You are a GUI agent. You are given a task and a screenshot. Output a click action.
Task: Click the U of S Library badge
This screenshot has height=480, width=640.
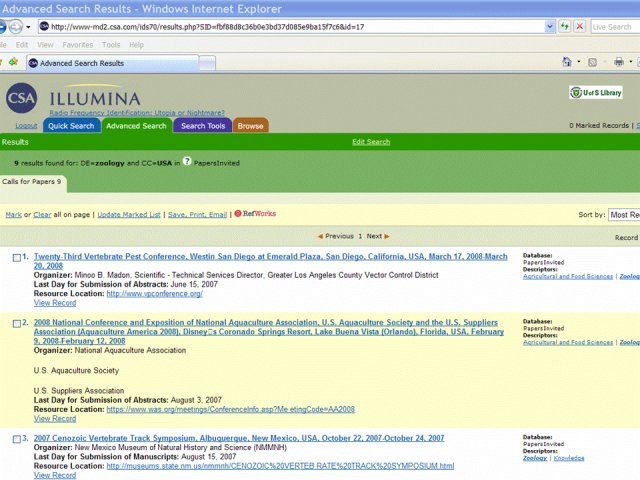pos(596,93)
